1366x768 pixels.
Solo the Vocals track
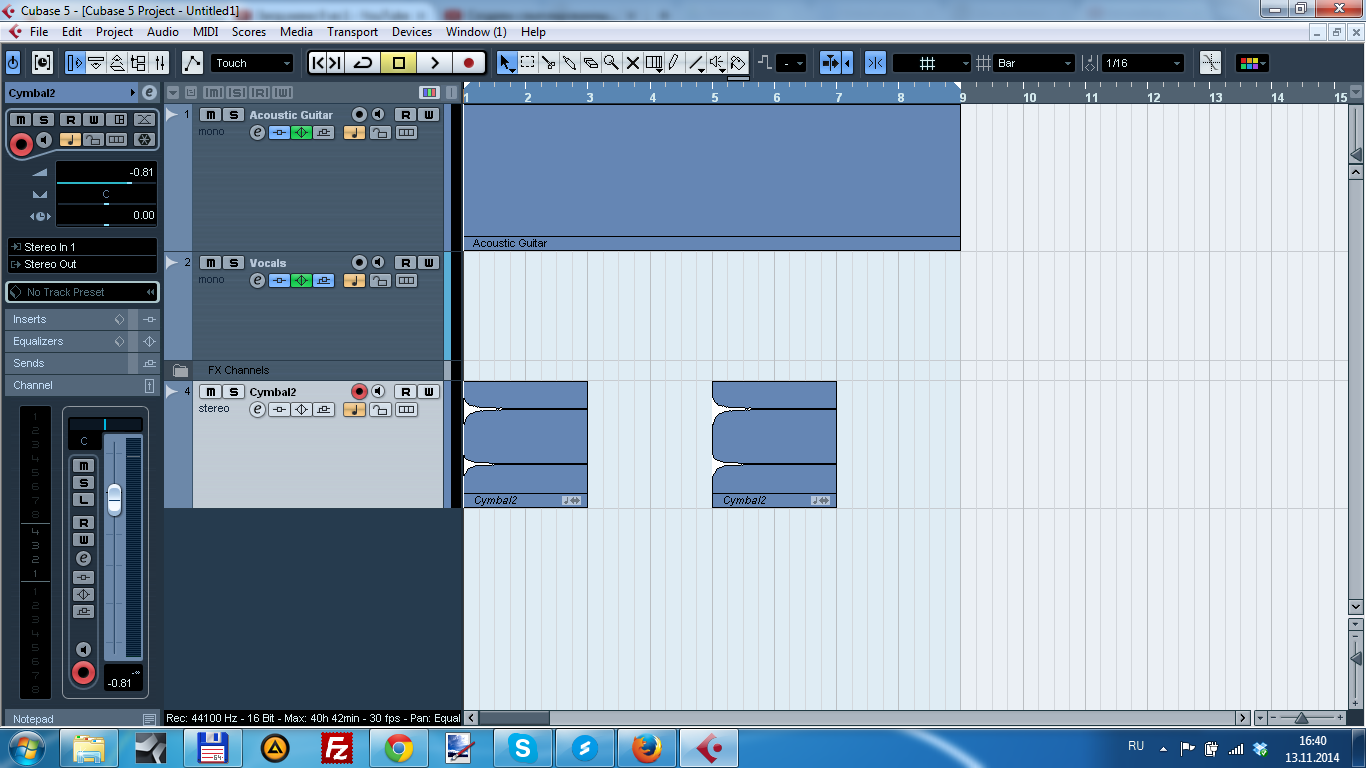pyautogui.click(x=233, y=263)
